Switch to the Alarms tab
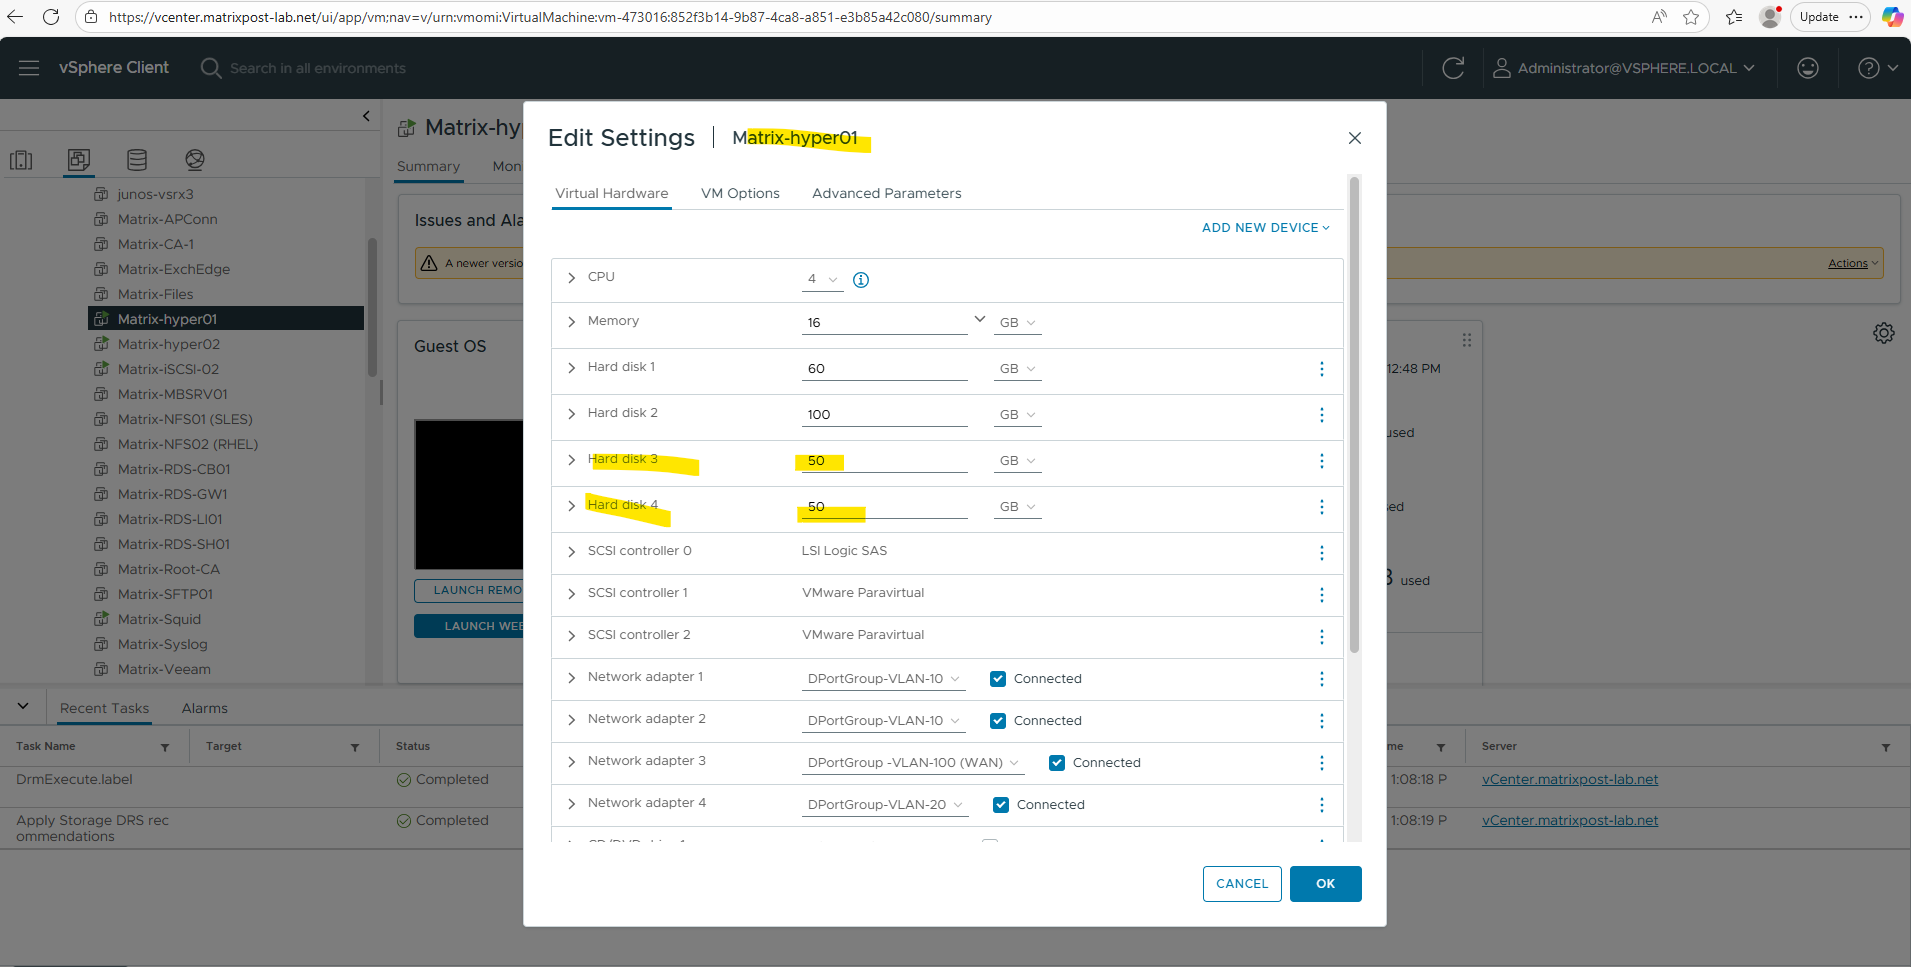This screenshot has height=967, width=1911. click(x=205, y=709)
